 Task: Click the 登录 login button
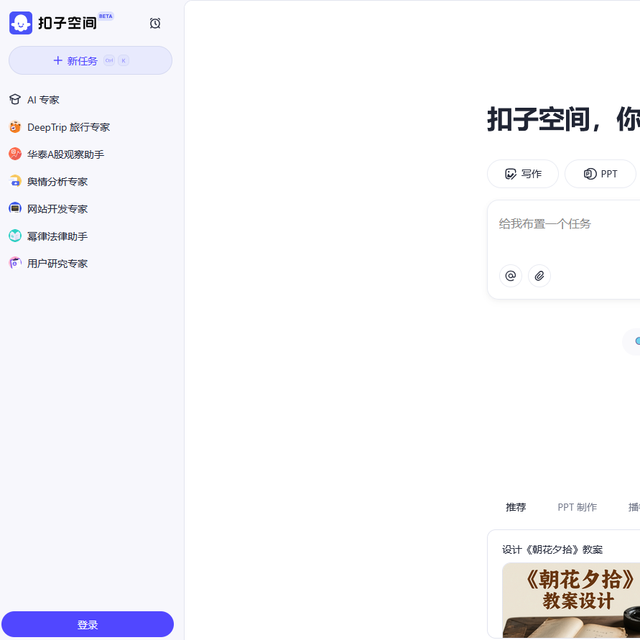[x=87, y=624]
